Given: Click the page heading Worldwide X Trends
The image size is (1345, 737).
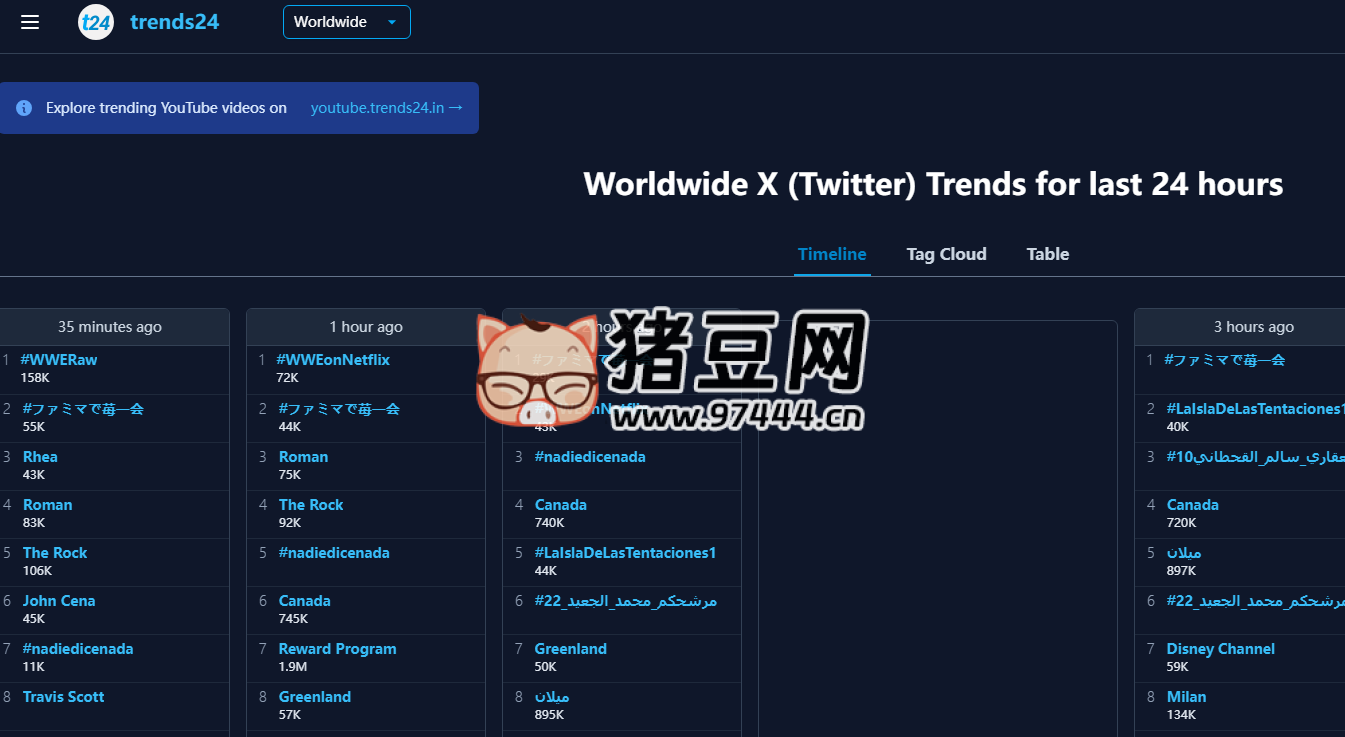Looking at the screenshot, I should coord(933,184).
